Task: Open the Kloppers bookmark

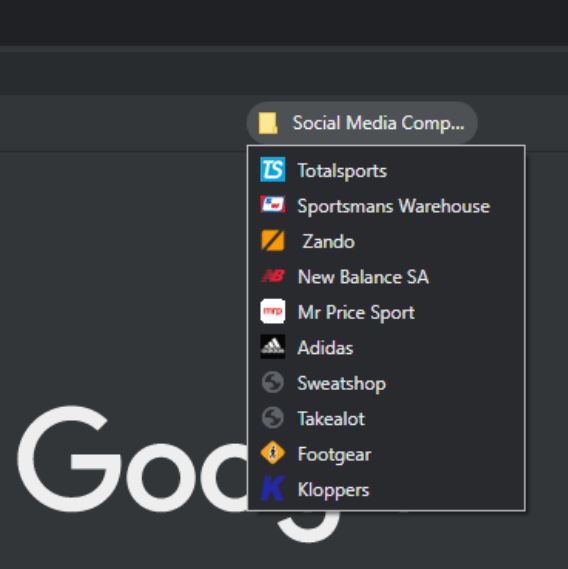Action: [x=386, y=489]
